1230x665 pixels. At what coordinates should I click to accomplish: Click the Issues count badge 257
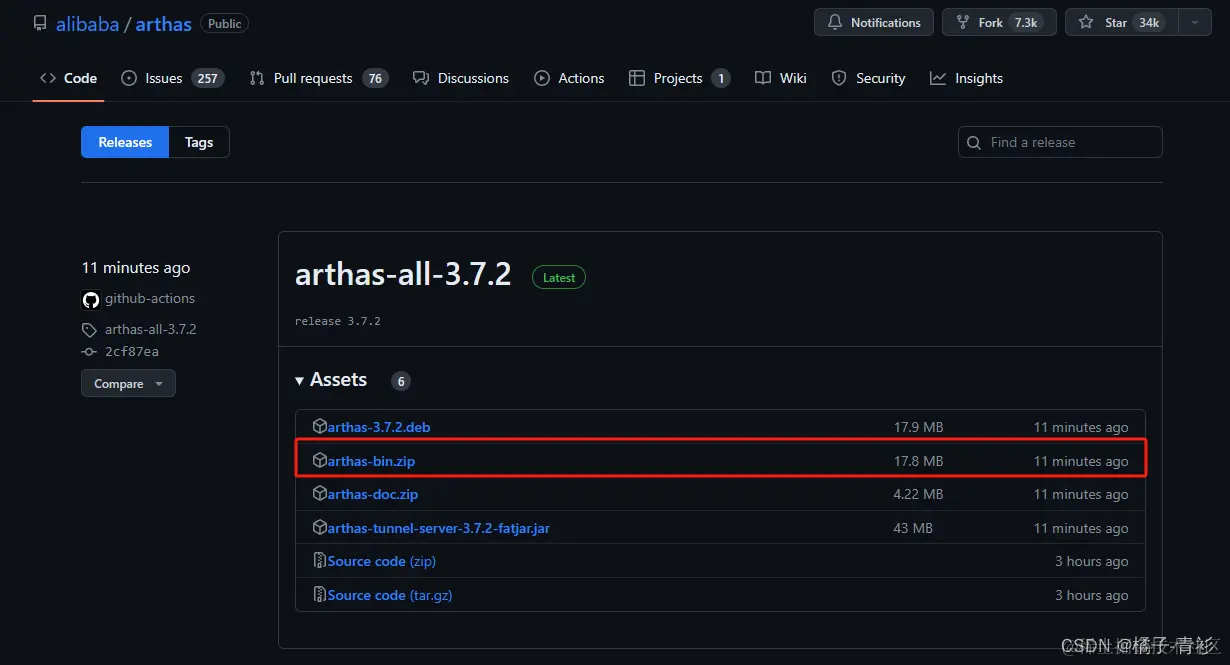tap(207, 78)
